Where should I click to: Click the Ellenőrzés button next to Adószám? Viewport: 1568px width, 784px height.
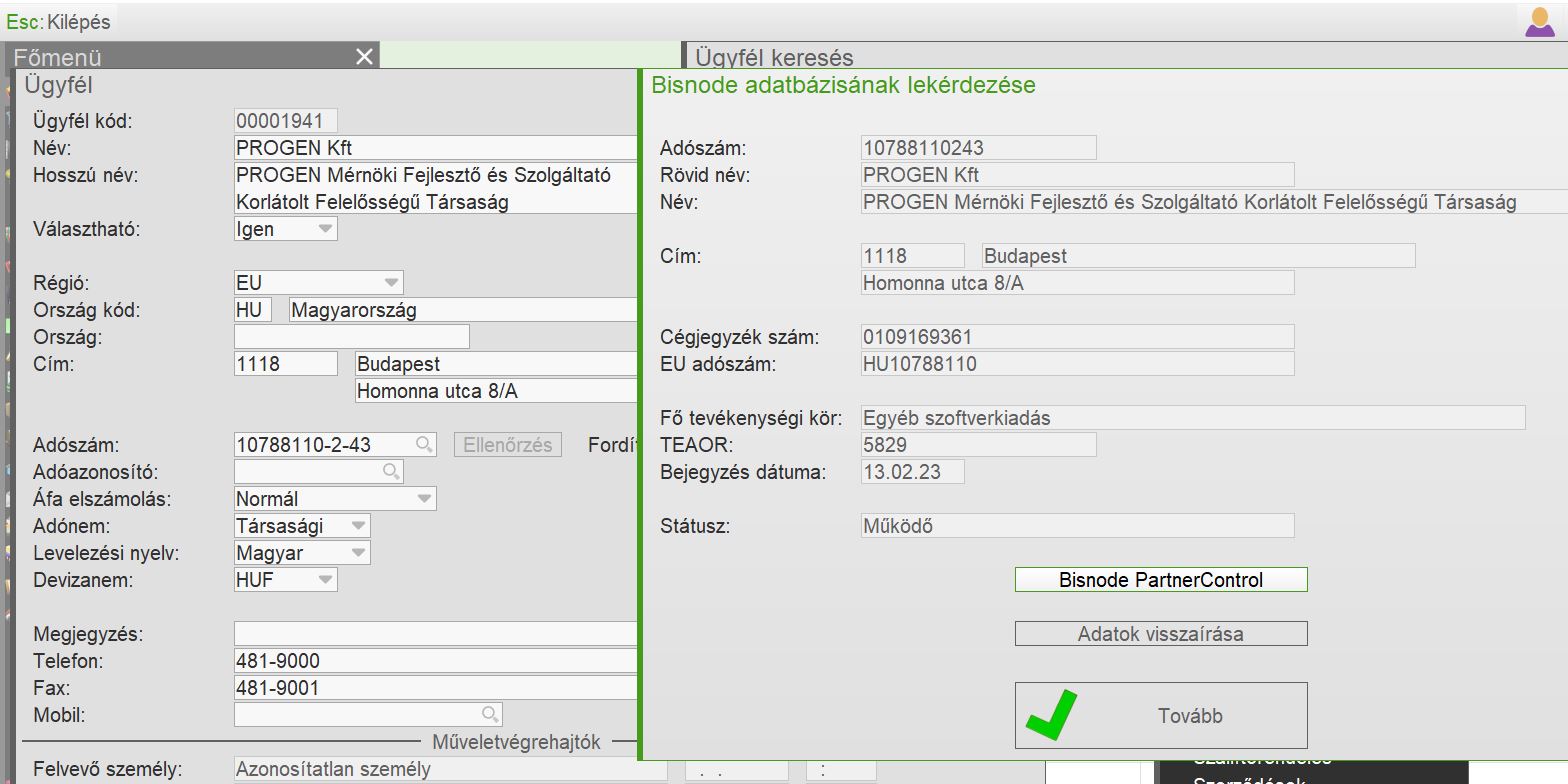(508, 445)
